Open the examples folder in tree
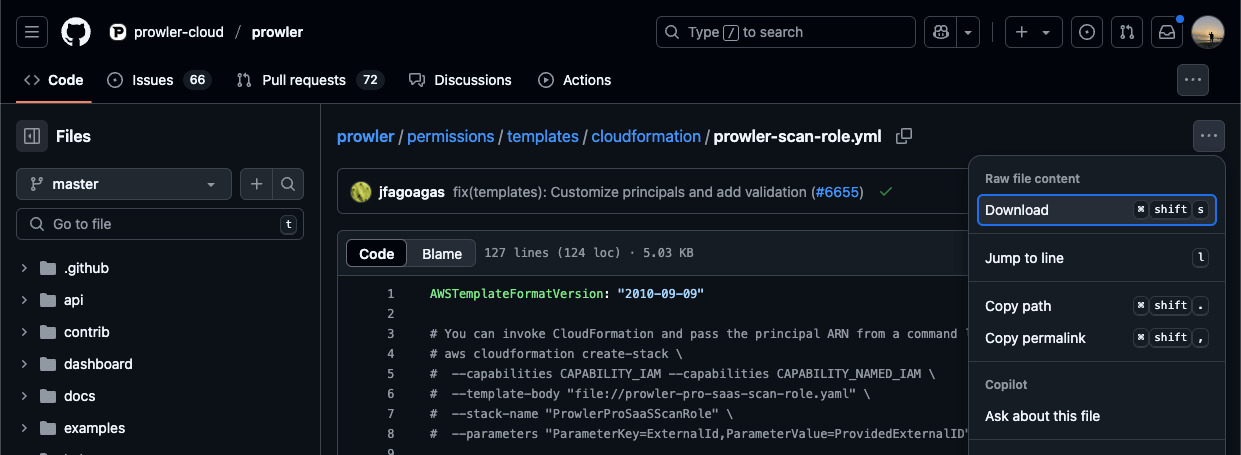Image resolution: width=1241 pixels, height=455 pixels. coord(95,428)
